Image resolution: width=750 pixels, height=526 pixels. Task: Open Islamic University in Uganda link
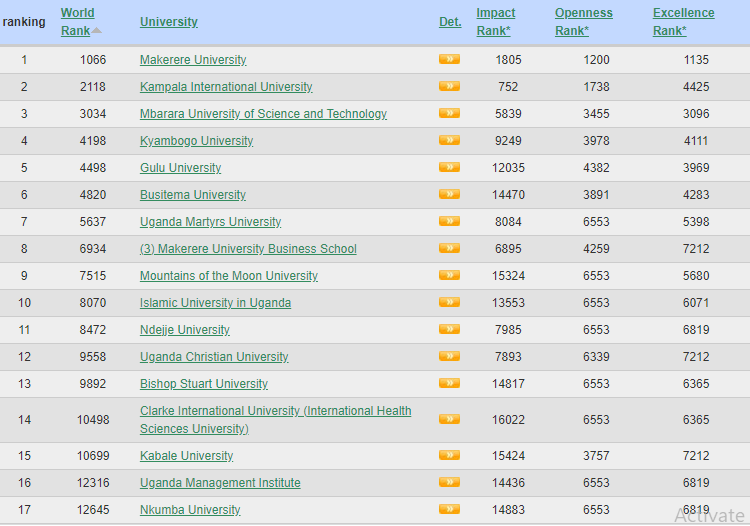(215, 303)
